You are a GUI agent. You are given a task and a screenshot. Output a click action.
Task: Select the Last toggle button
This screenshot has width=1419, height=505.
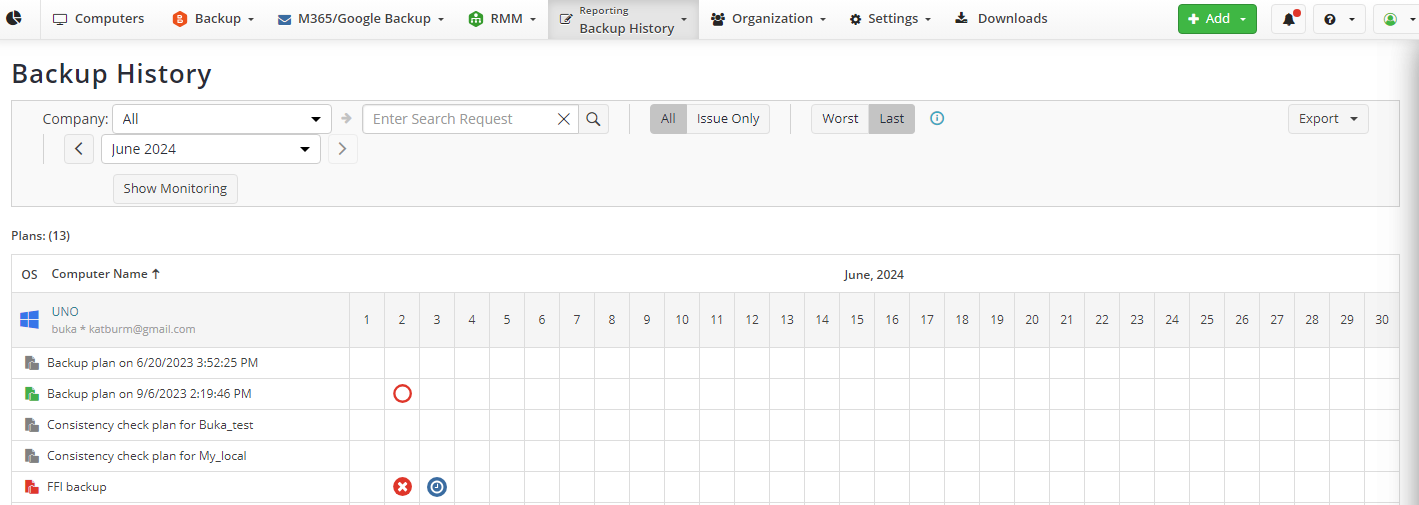tap(892, 119)
